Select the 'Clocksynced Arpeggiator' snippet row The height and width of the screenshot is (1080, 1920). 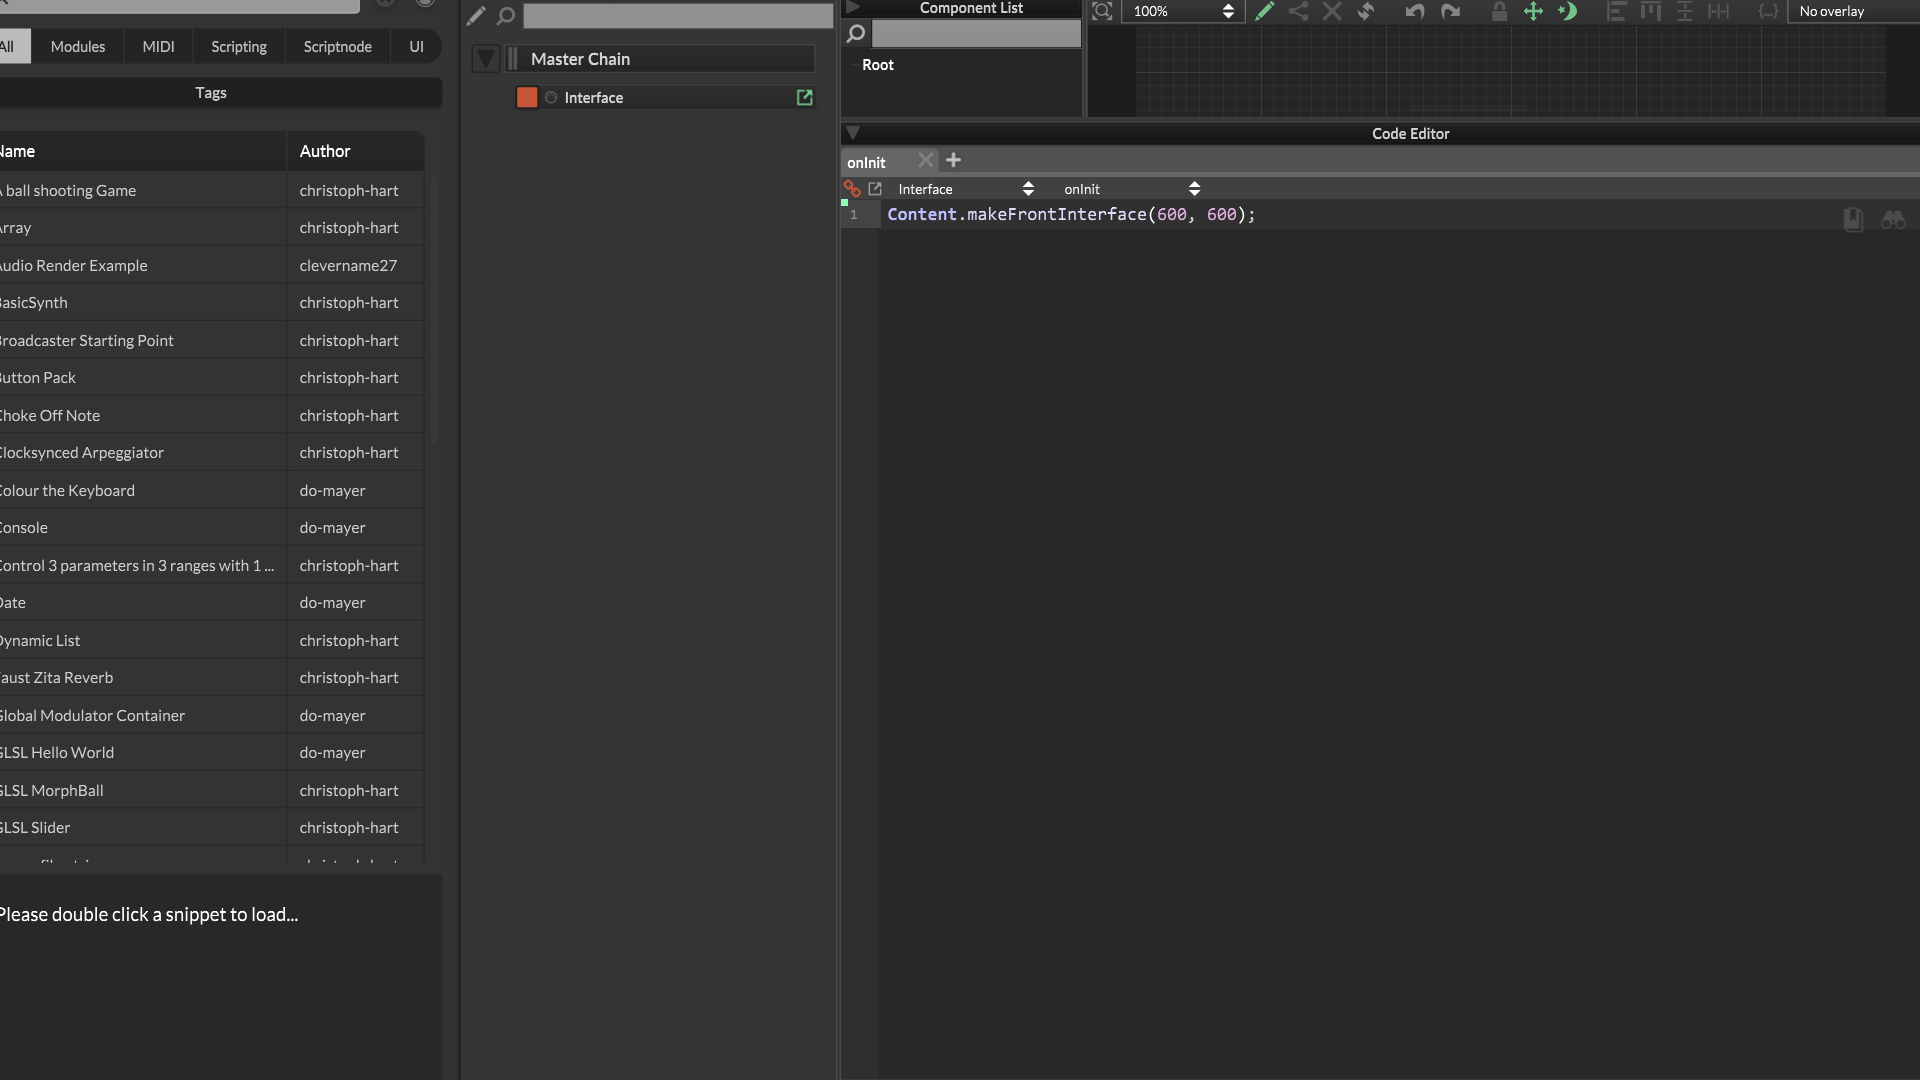point(212,452)
